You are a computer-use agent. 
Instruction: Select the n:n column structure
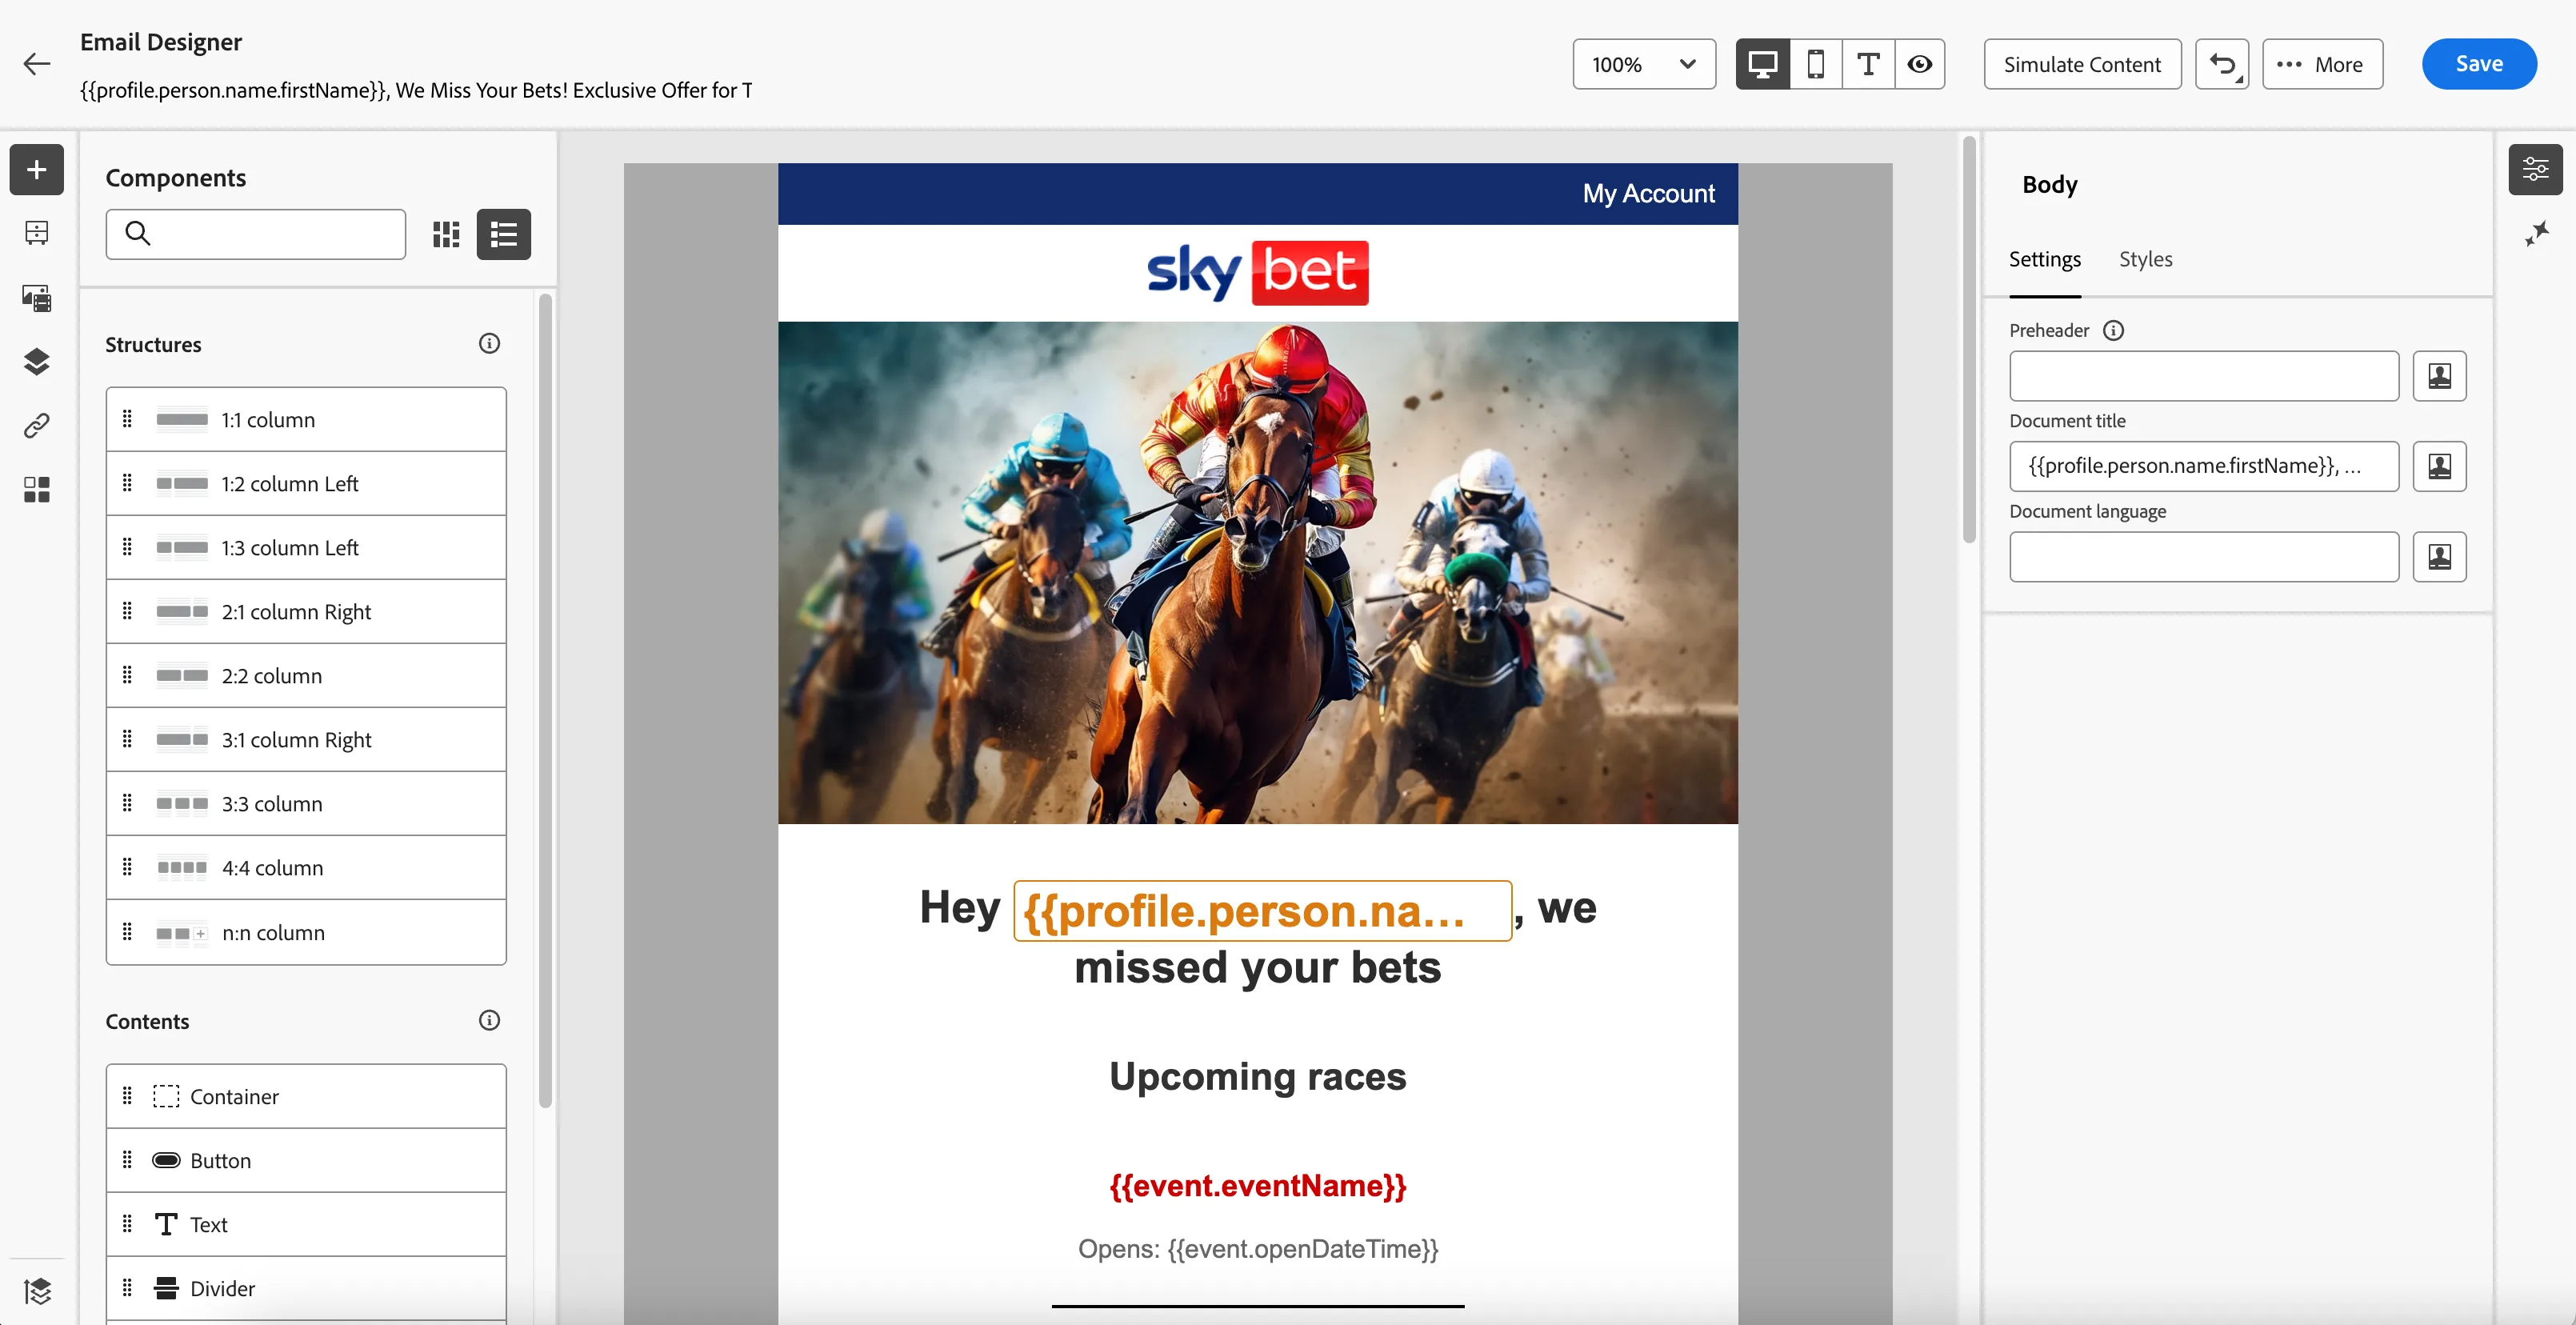pos(306,933)
